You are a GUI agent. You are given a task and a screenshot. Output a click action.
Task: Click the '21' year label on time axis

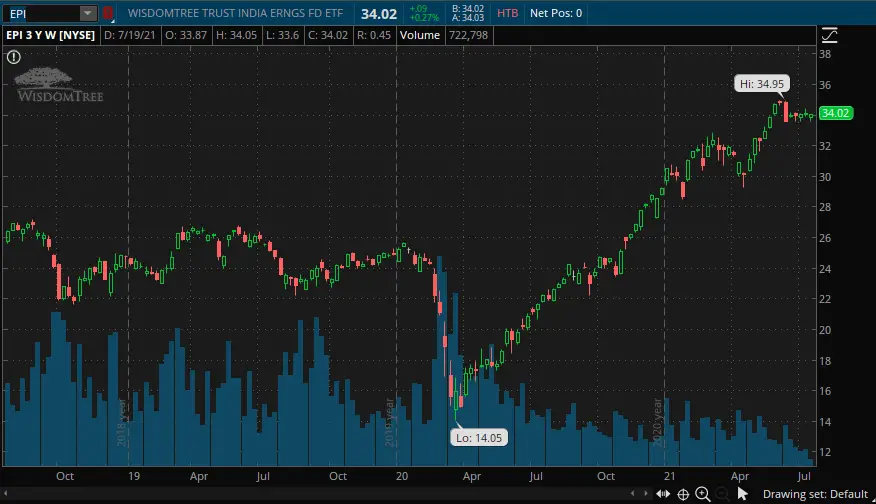tap(669, 476)
